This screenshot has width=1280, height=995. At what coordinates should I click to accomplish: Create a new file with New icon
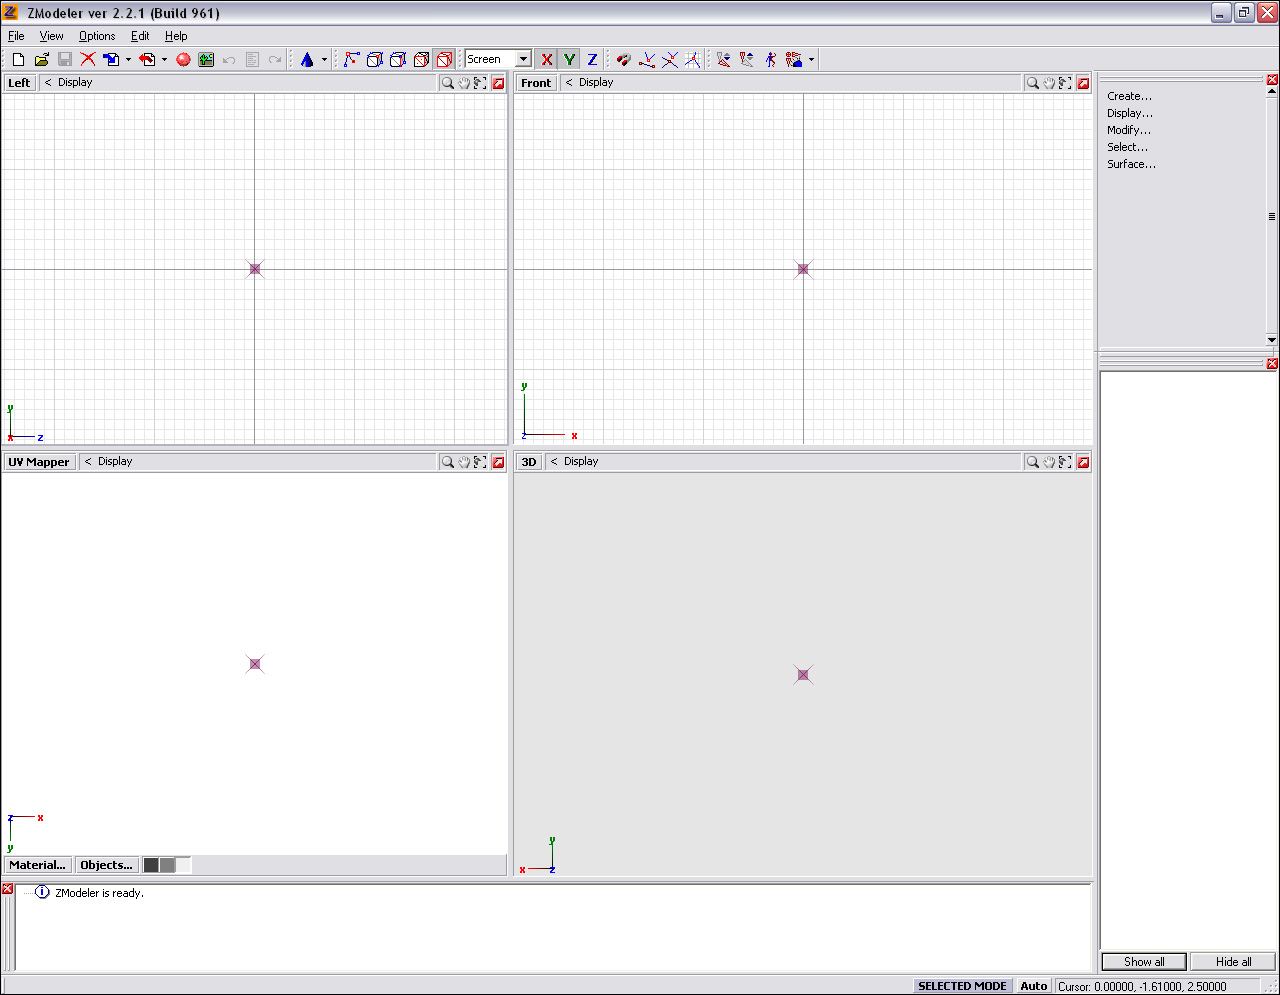(18, 59)
